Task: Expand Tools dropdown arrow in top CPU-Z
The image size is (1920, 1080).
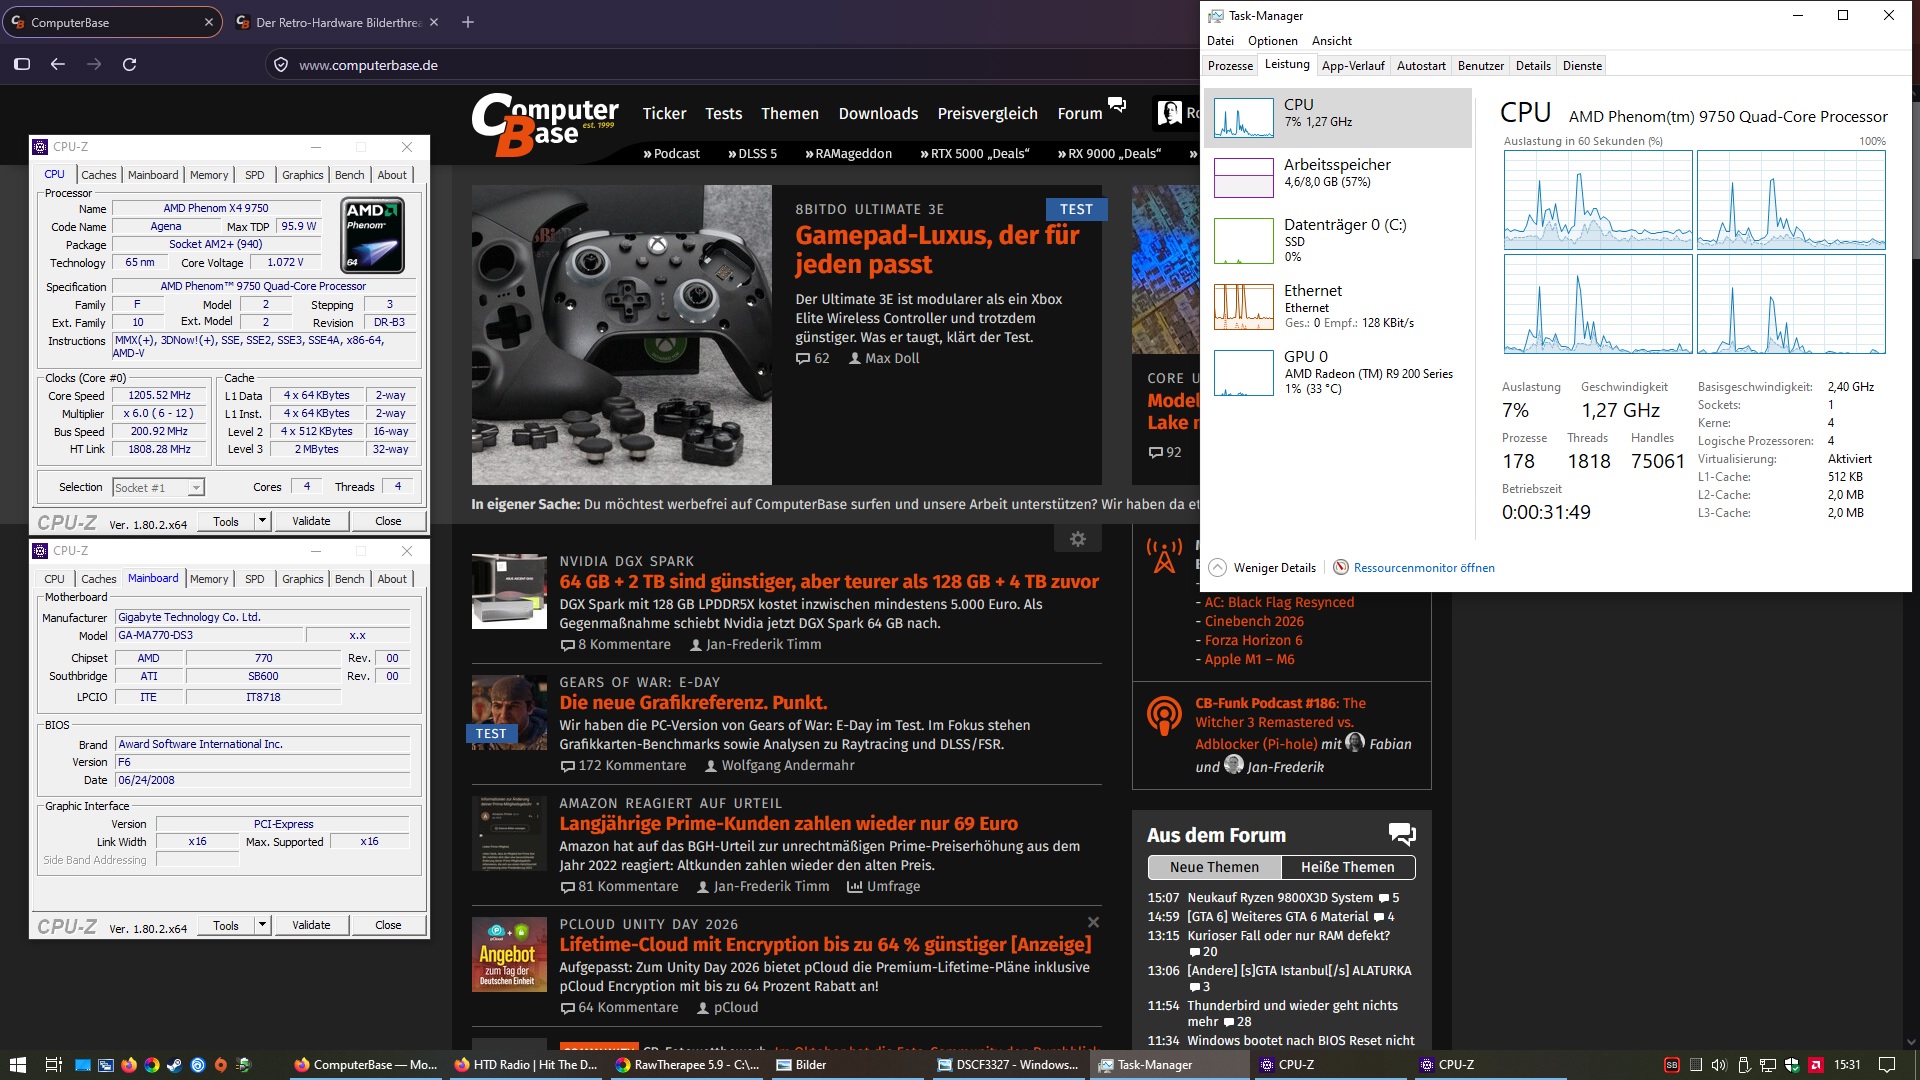Action: (x=262, y=521)
